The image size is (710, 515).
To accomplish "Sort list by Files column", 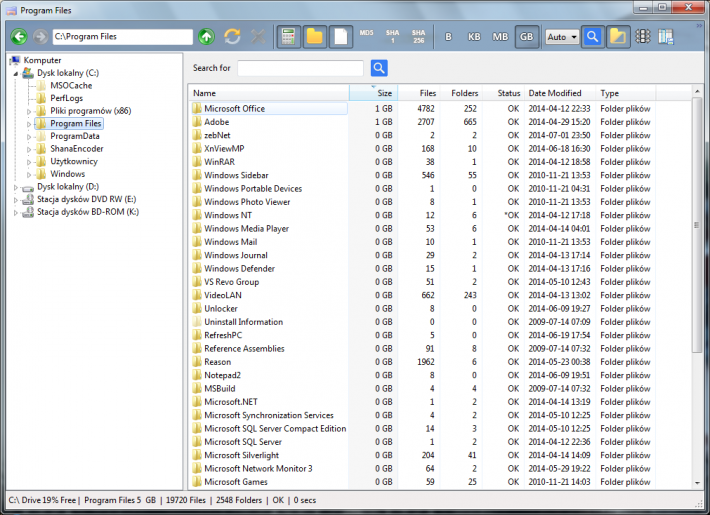I will point(418,93).
